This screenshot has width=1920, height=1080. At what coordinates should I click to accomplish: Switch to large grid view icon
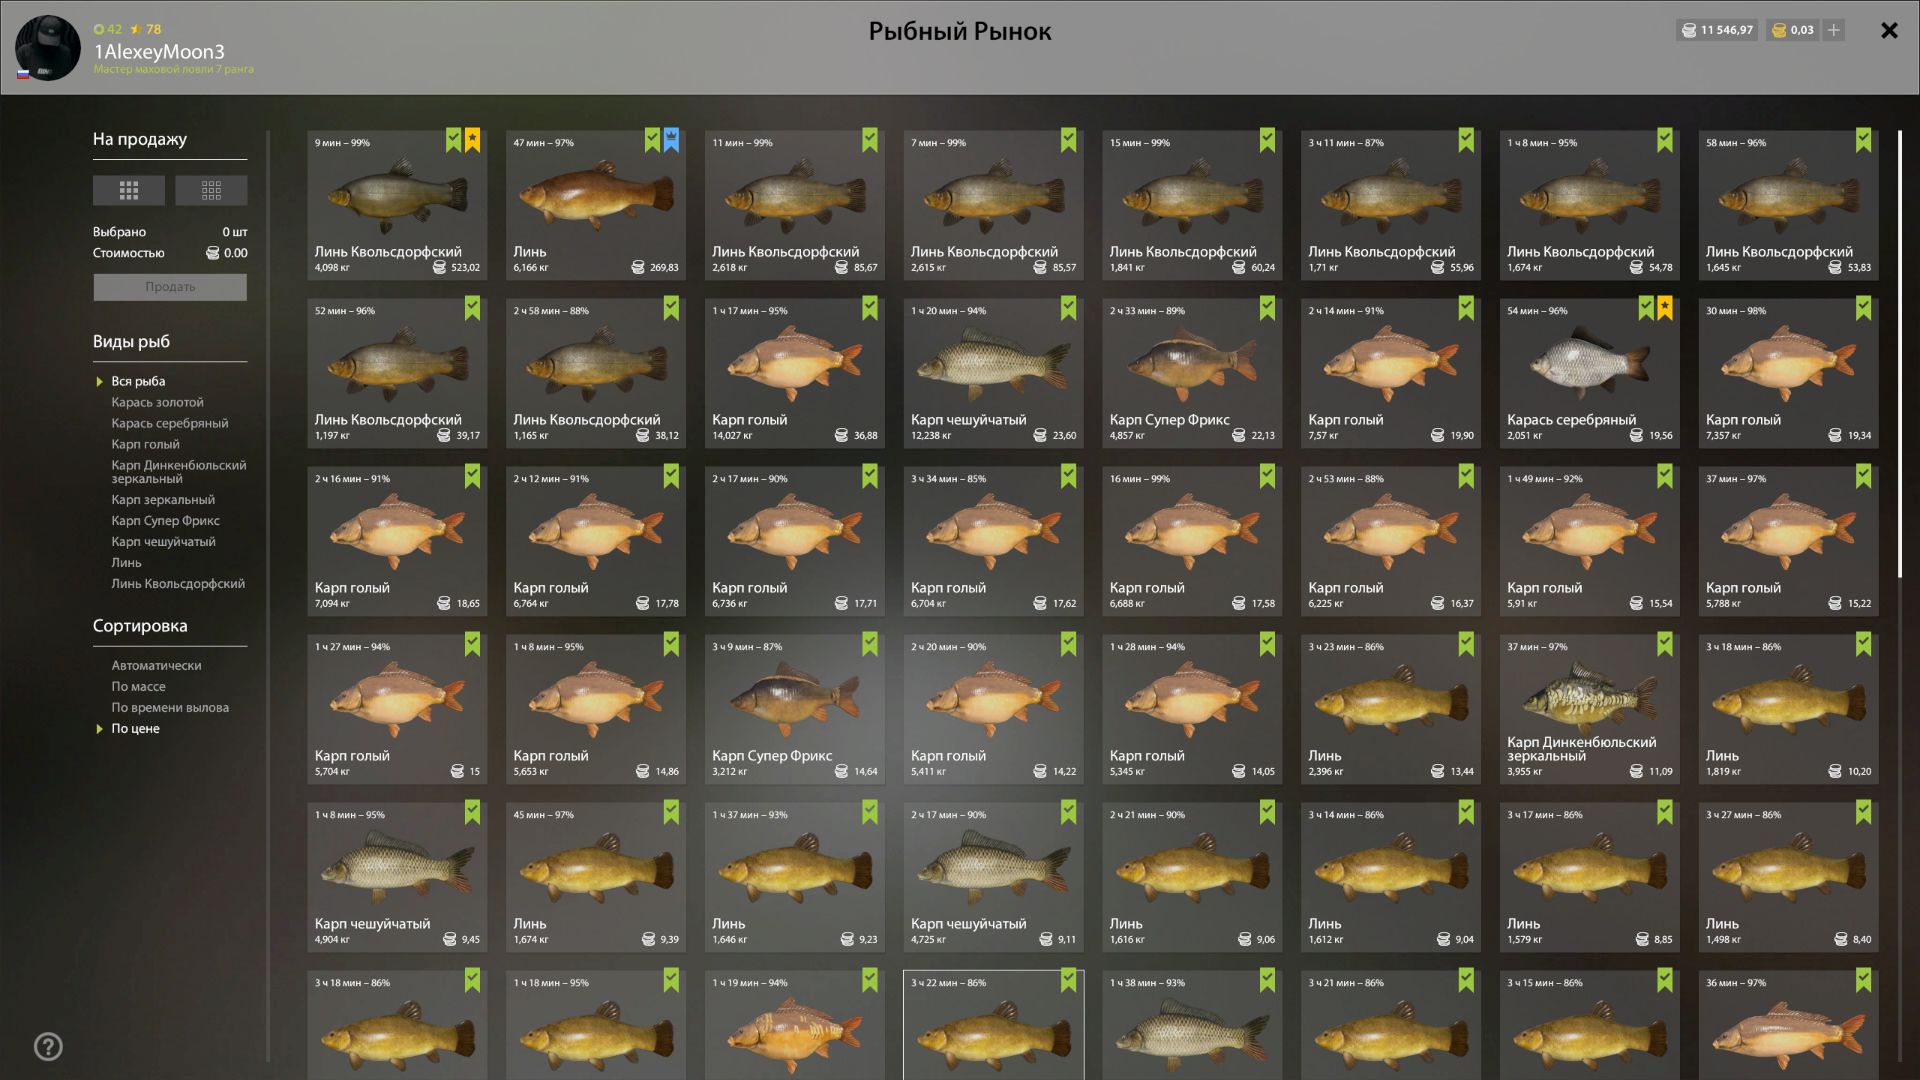coord(129,190)
